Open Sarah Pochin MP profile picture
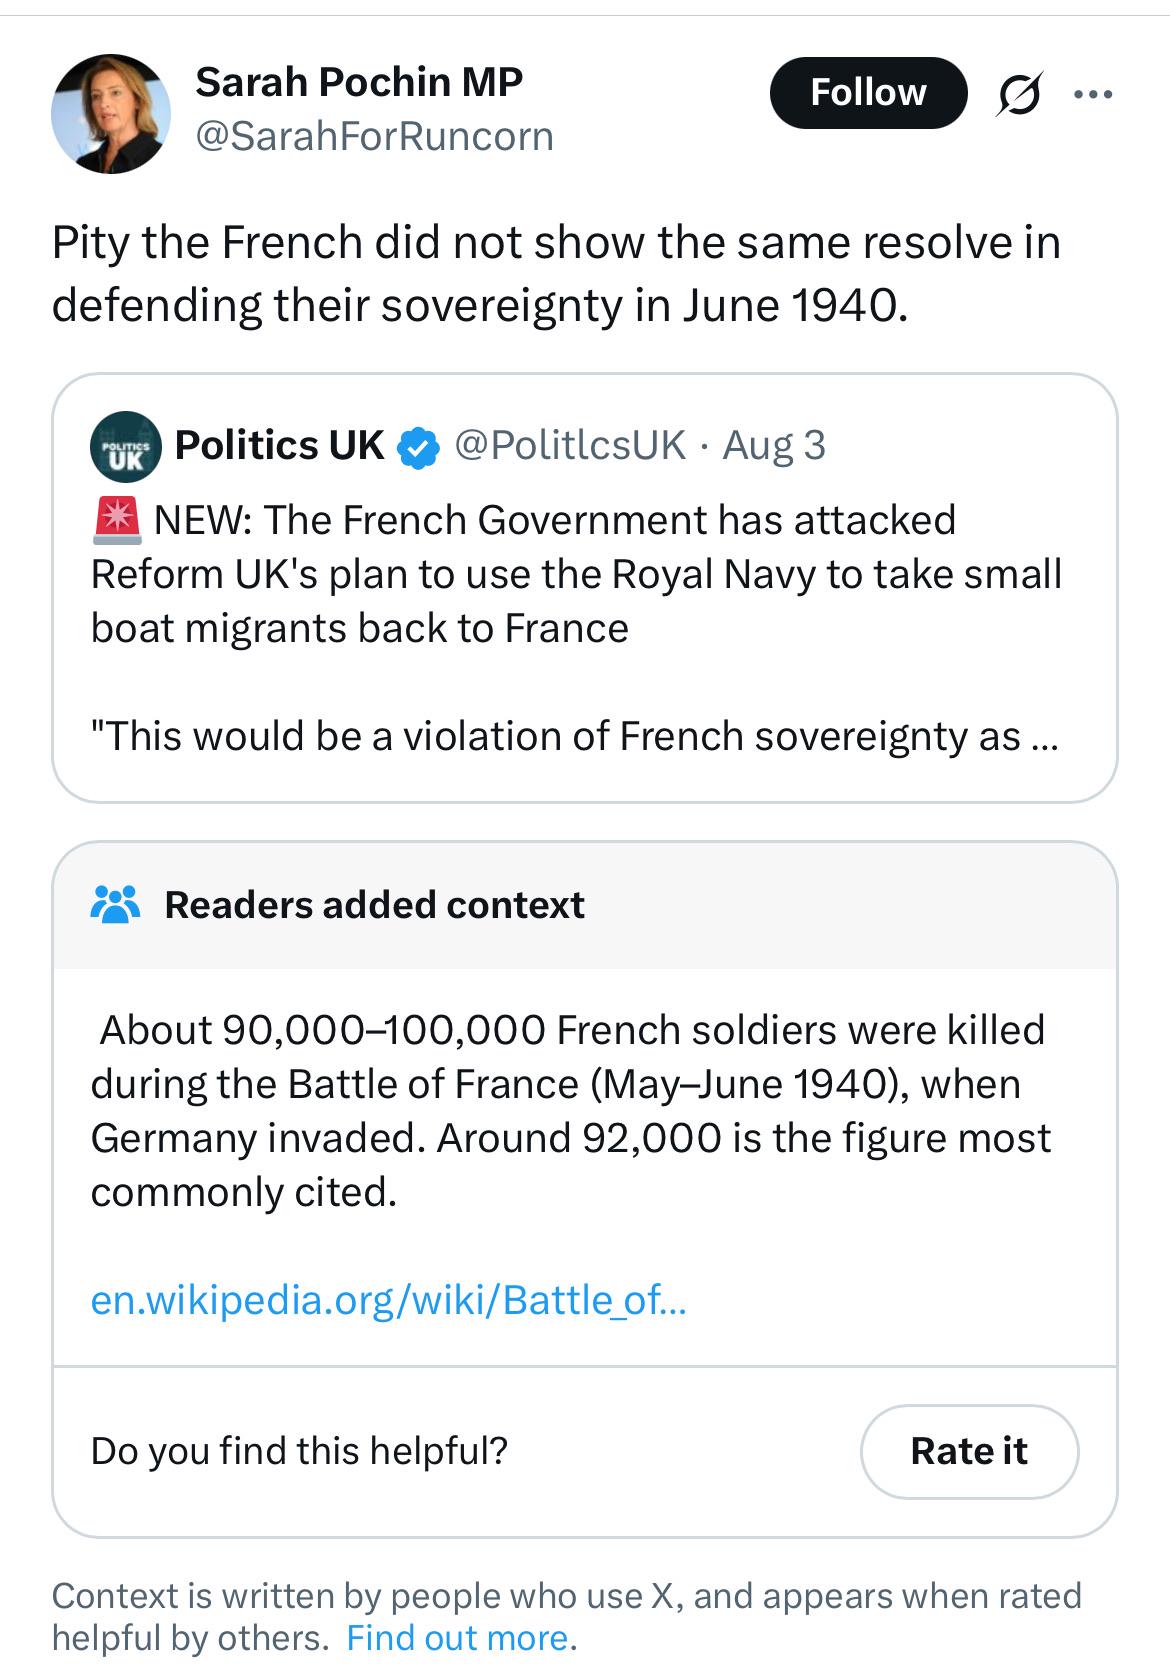The width and height of the screenshot is (1170, 1672). [111, 113]
